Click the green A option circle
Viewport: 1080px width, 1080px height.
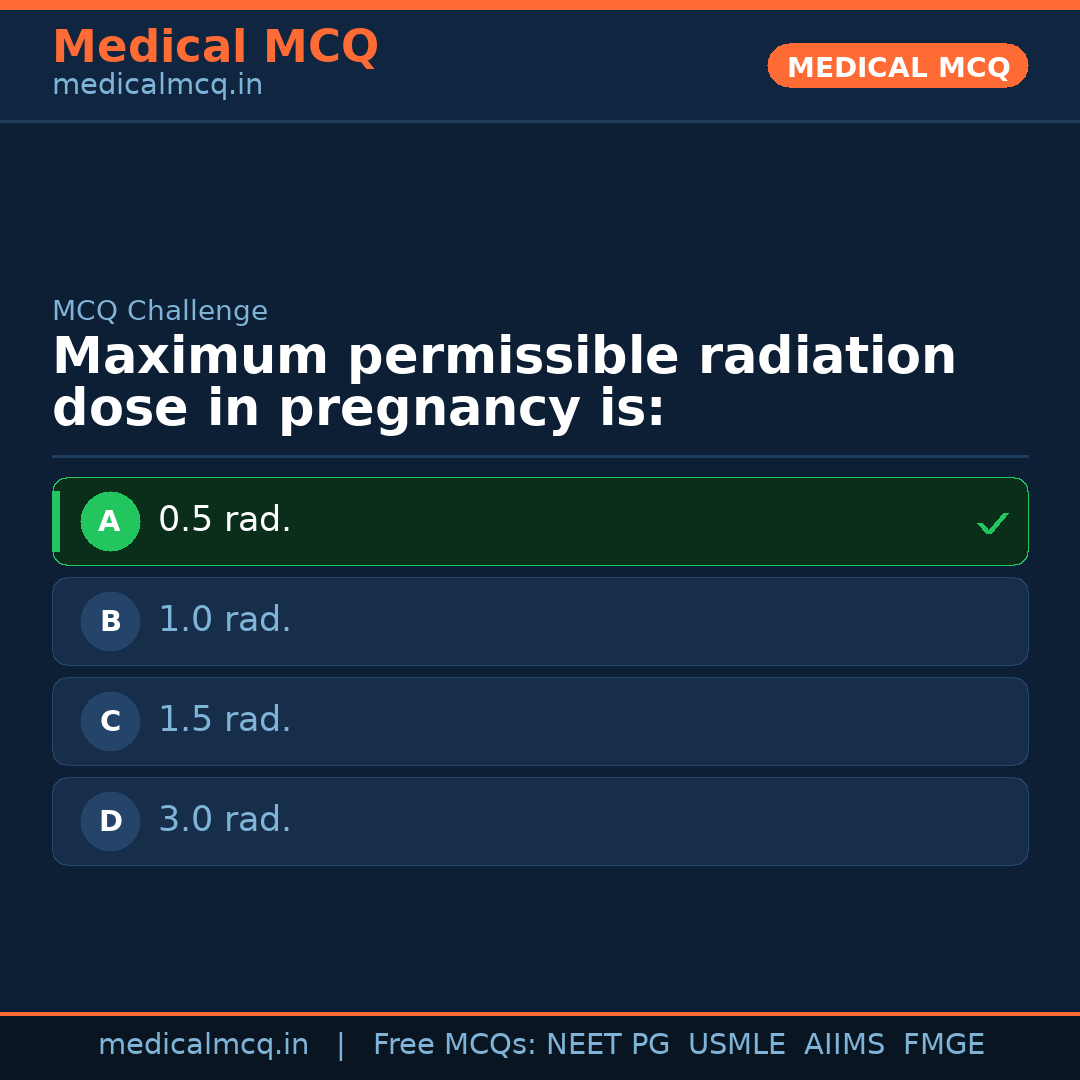[x=110, y=521]
